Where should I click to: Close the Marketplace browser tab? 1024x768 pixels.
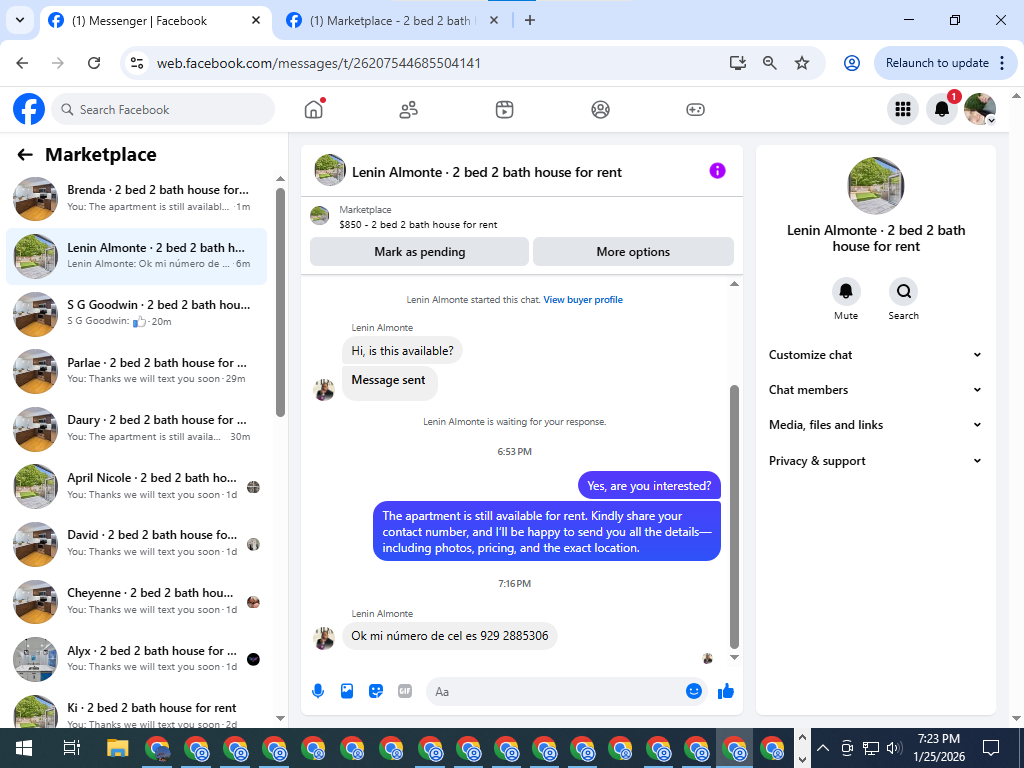(x=494, y=20)
